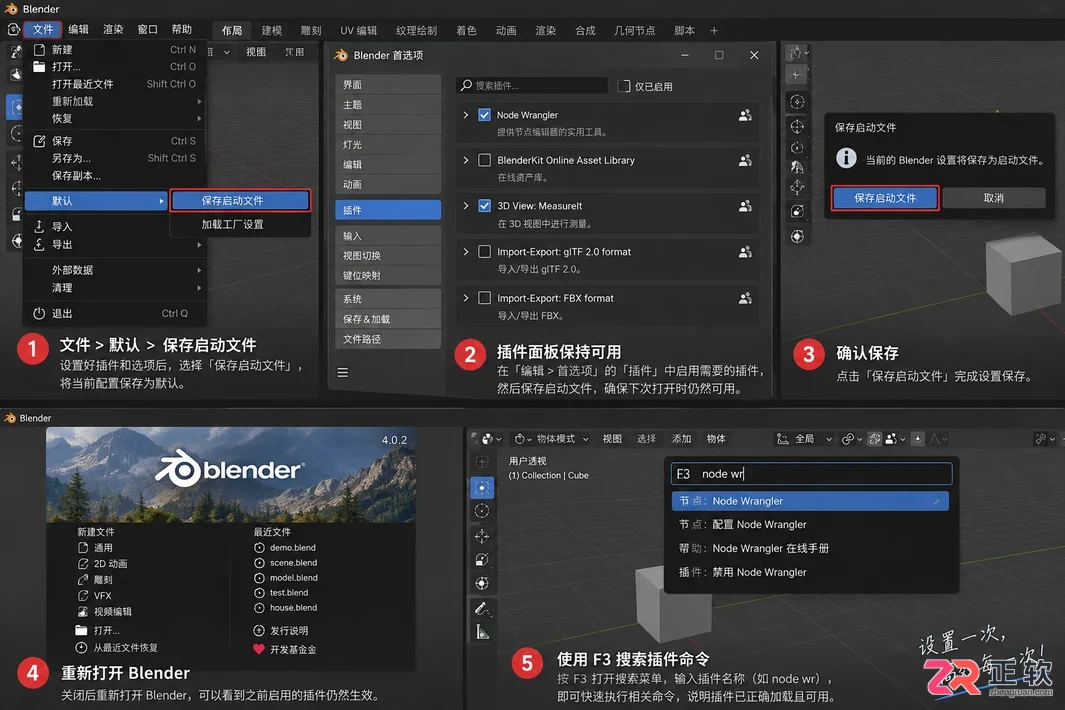The image size is (1065, 710).
Task: Expand the FBX format add-on details
Action: tap(466, 298)
